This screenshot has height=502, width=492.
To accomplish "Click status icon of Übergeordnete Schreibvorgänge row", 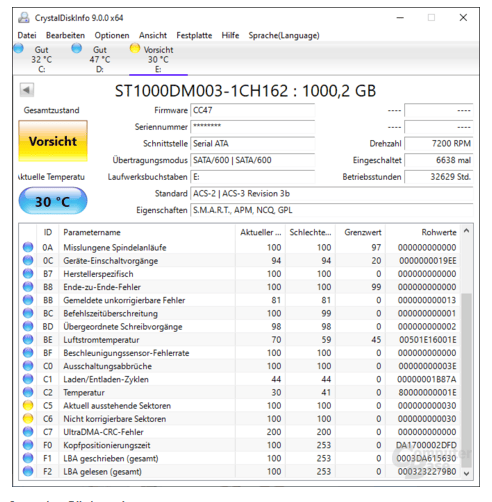I will pyautogui.click(x=28, y=326).
